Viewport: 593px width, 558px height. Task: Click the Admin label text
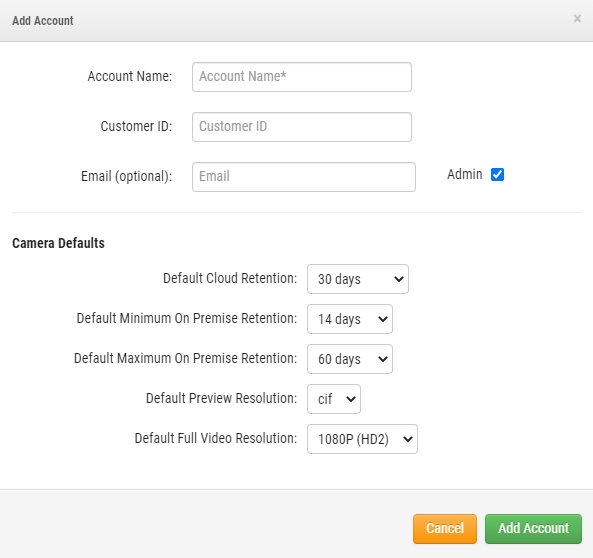point(464,174)
